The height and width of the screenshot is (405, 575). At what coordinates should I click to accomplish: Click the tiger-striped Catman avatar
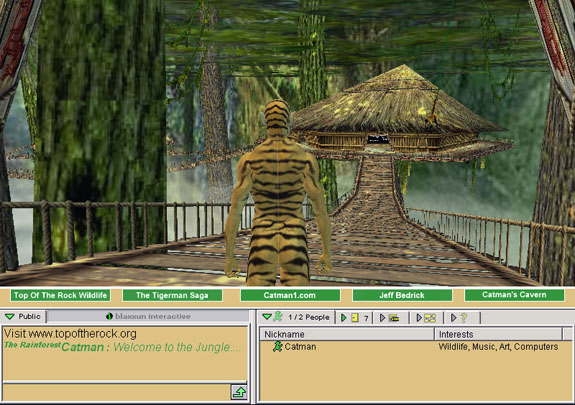tap(278, 194)
